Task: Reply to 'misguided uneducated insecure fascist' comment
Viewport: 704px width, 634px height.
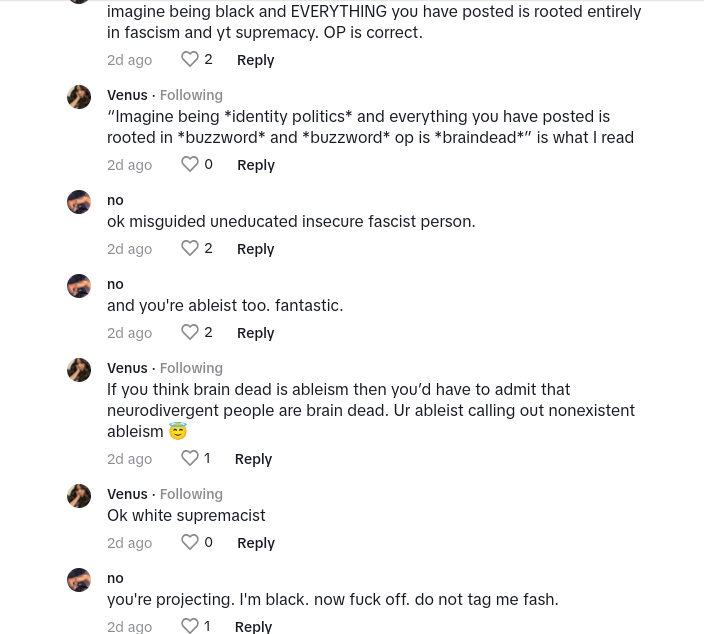Action: [x=255, y=249]
